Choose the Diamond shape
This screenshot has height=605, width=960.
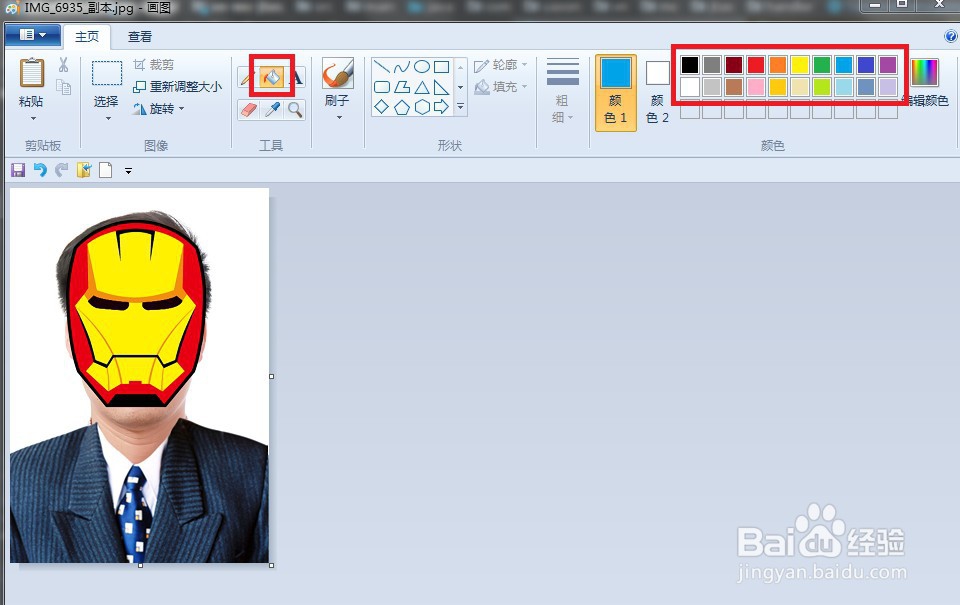click(x=381, y=107)
